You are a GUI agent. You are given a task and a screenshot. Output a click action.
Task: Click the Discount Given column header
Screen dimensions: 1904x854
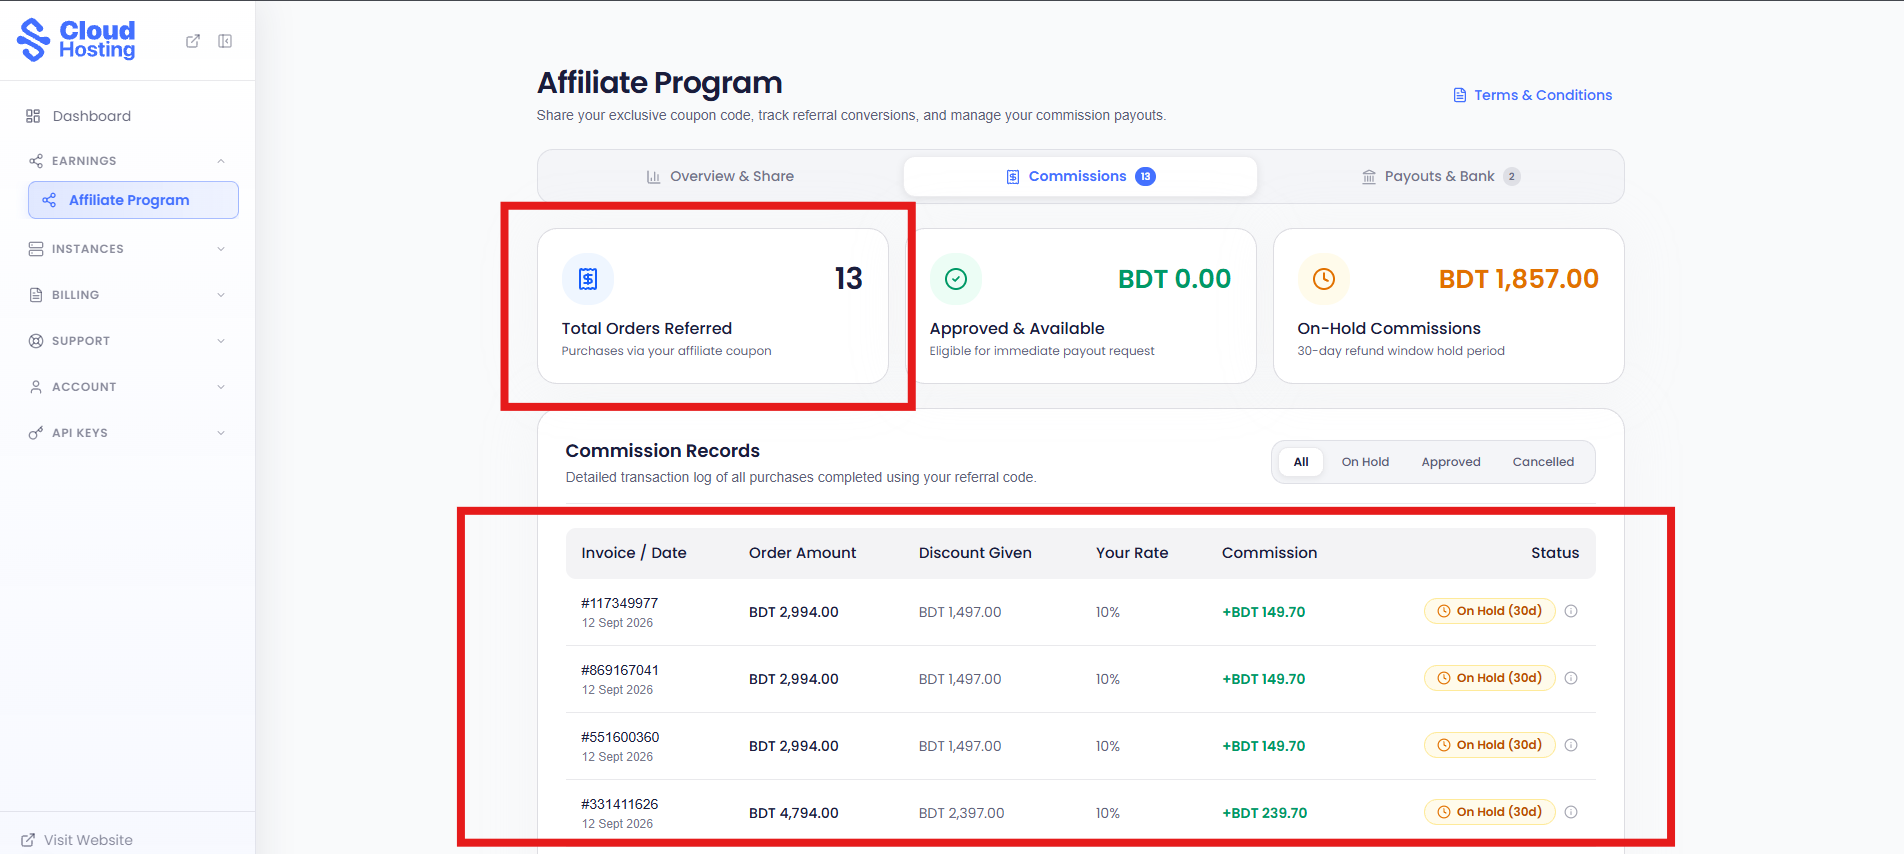975,553
